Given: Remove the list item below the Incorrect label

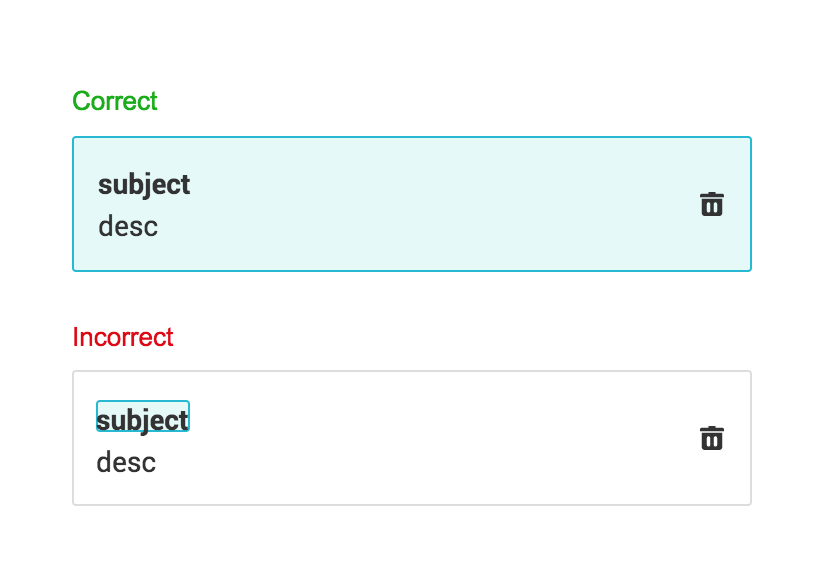Looking at the screenshot, I should [x=711, y=438].
